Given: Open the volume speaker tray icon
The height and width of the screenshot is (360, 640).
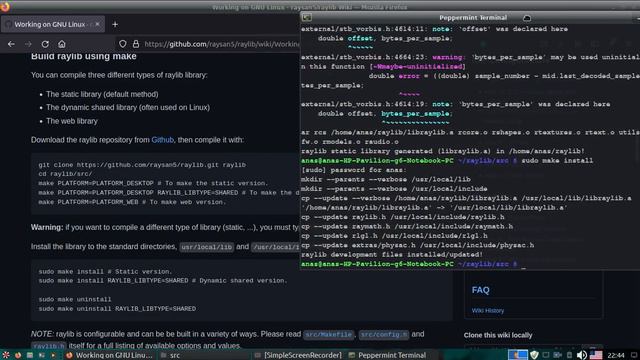Looking at the screenshot, I should 582,355.
